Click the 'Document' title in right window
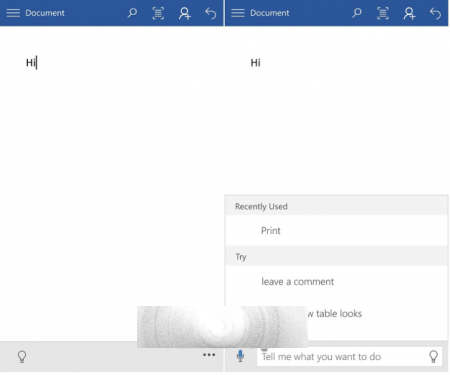 270,13
